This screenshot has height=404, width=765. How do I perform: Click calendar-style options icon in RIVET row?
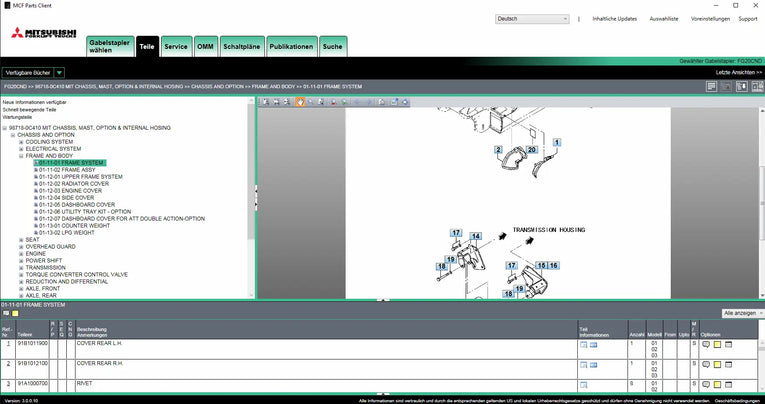[728, 384]
